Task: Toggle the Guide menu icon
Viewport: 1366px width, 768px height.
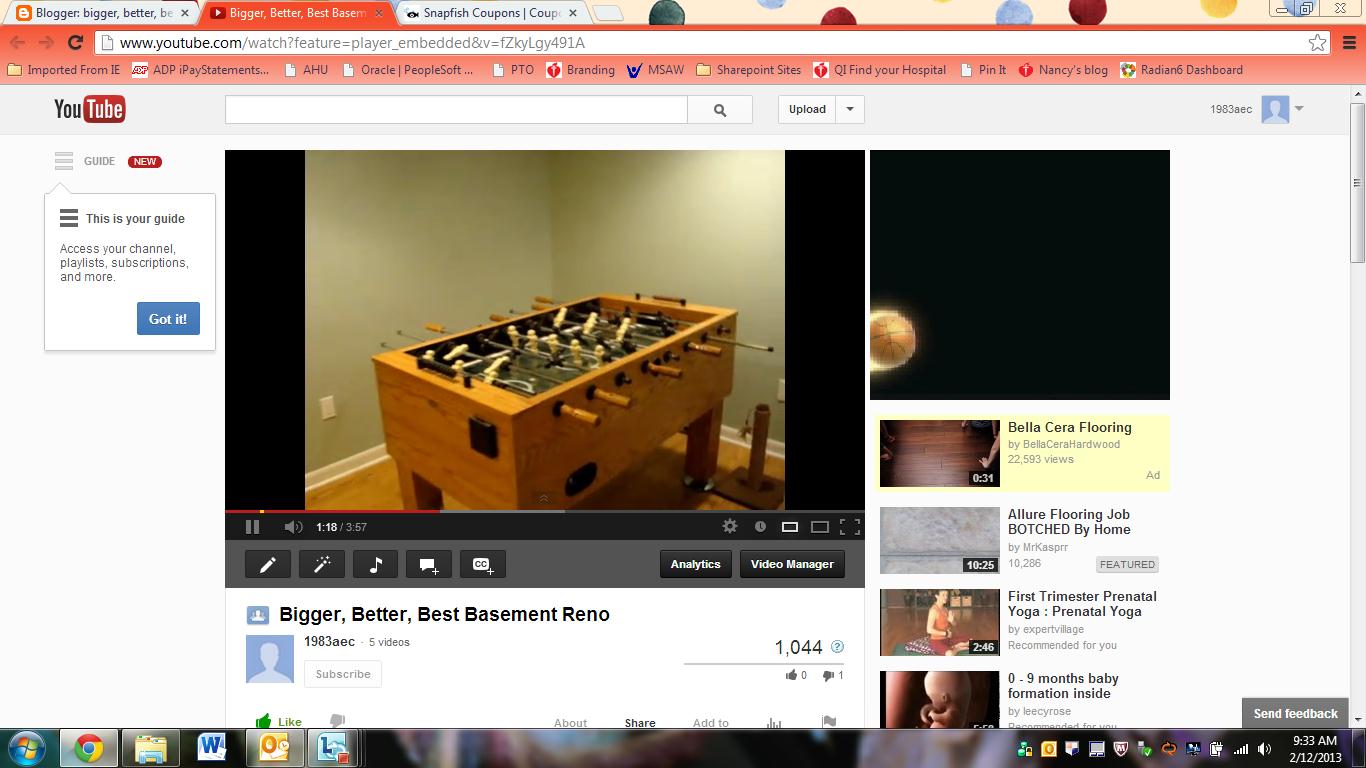Action: point(64,161)
